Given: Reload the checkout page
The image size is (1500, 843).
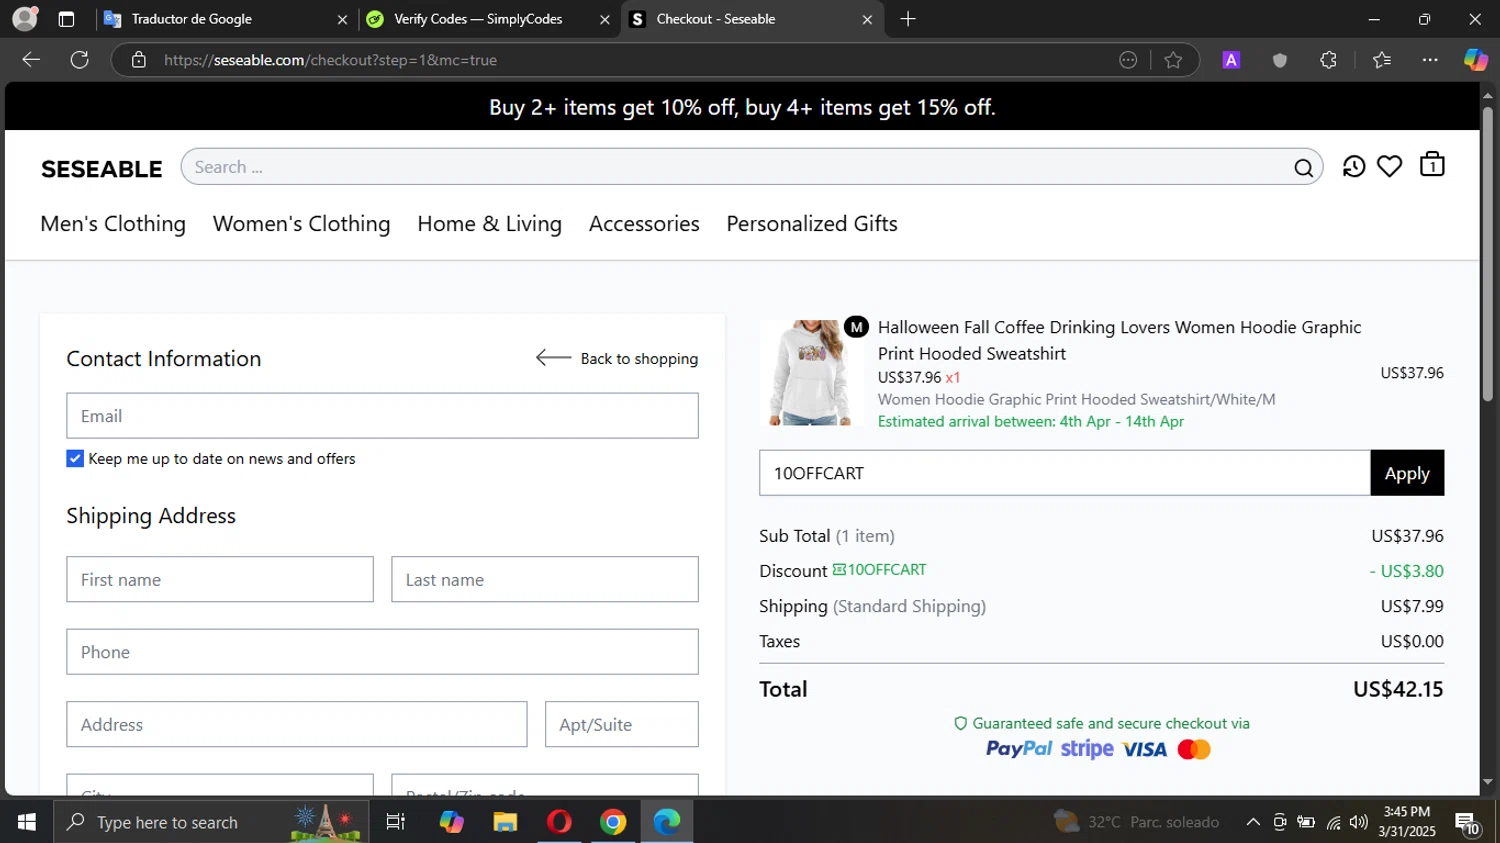Looking at the screenshot, I should [x=80, y=60].
